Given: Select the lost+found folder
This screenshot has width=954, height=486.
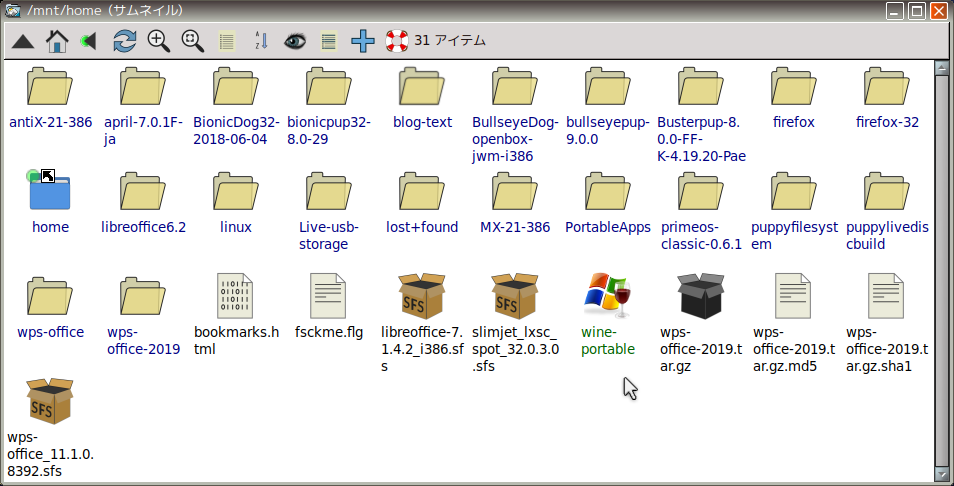Looking at the screenshot, I should coord(422,190).
